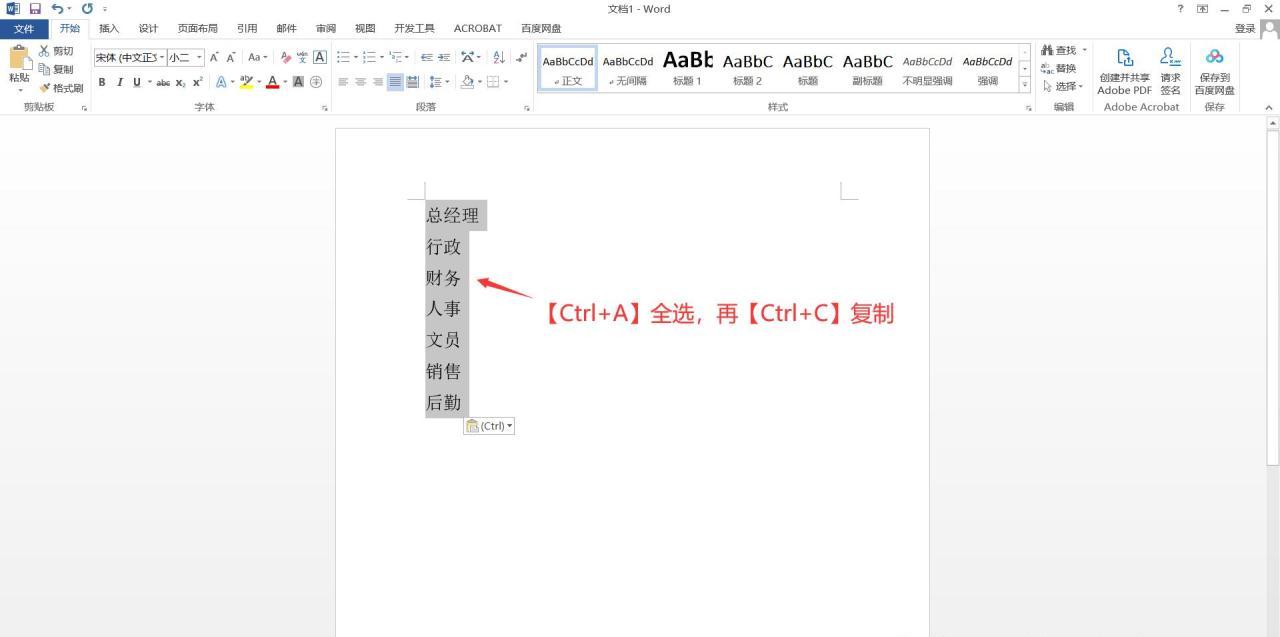Click Create and Share Adobe PDF

[1124, 72]
